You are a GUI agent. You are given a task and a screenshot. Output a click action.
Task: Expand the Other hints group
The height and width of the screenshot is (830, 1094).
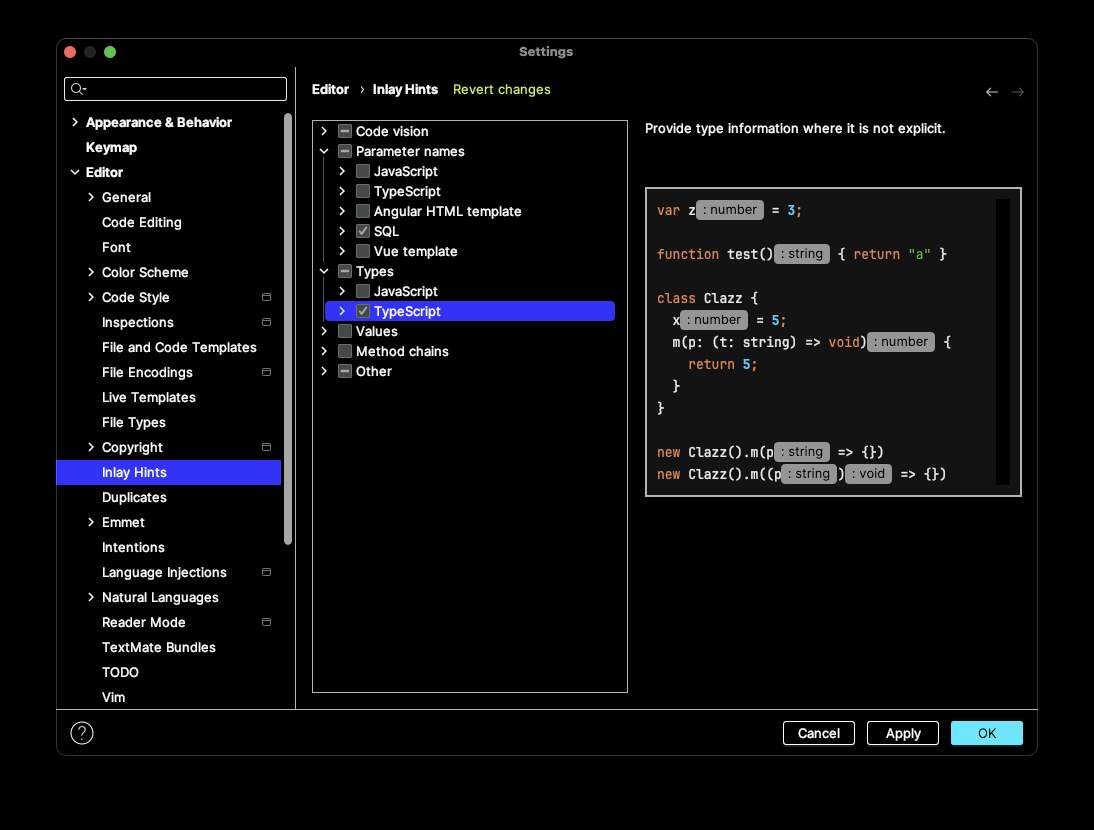tap(324, 371)
